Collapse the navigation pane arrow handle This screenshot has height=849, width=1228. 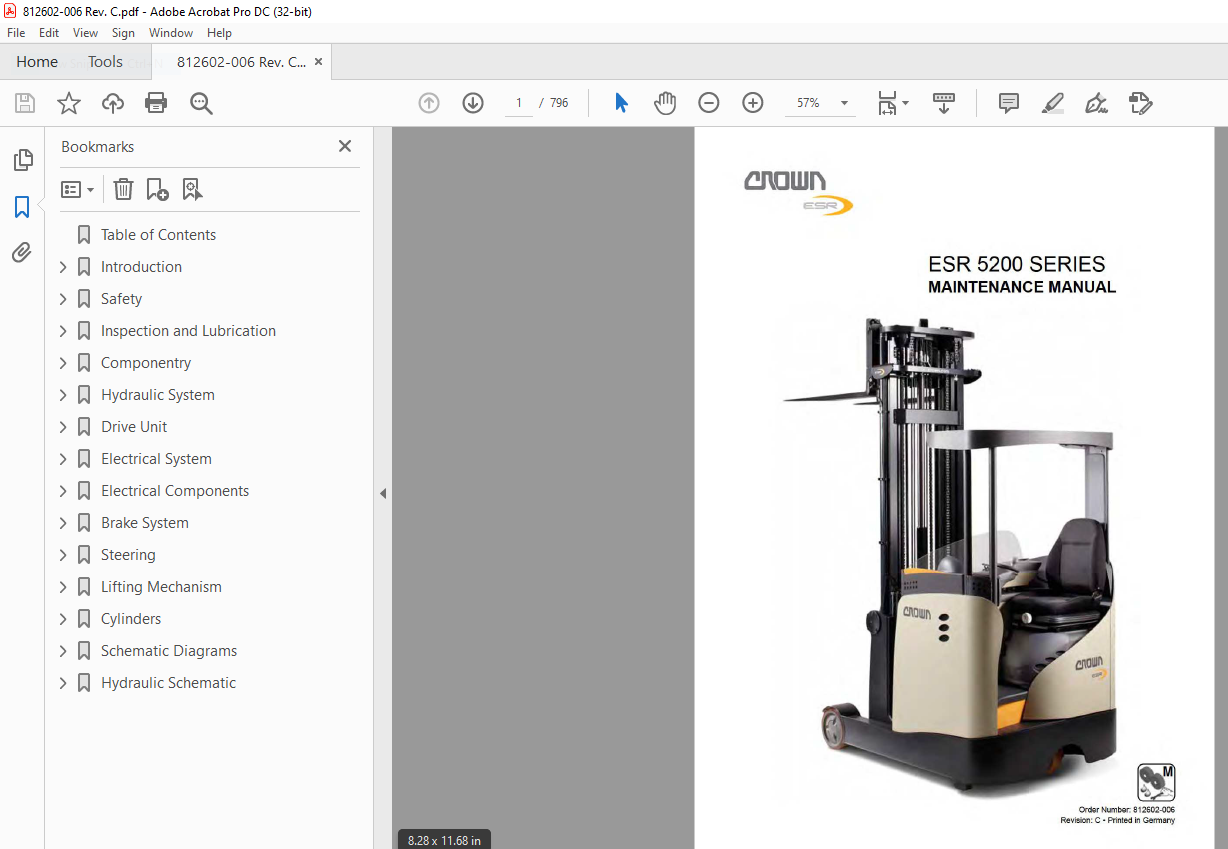coord(383,493)
